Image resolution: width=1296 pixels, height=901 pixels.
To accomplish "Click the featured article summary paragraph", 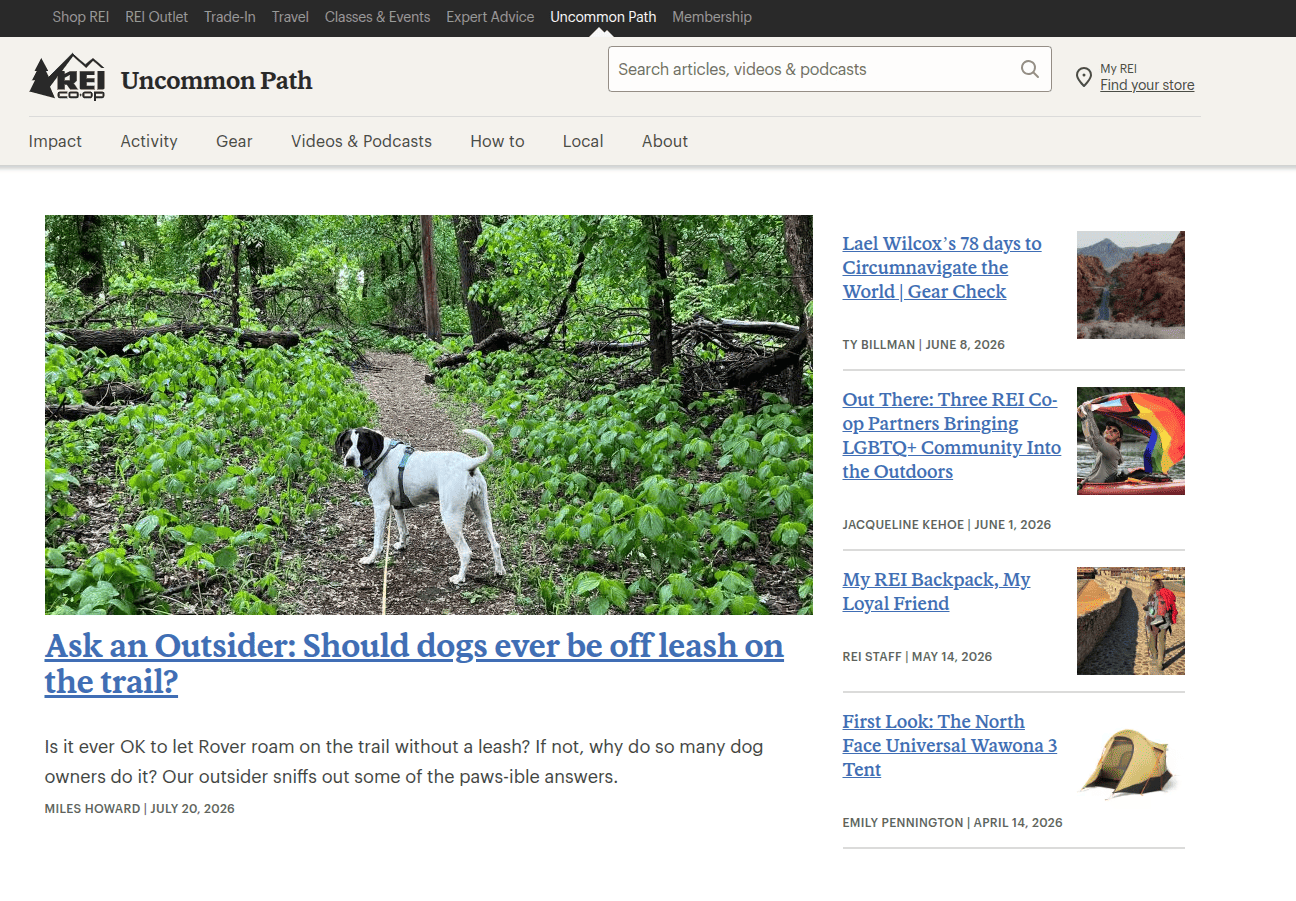I will click(404, 761).
